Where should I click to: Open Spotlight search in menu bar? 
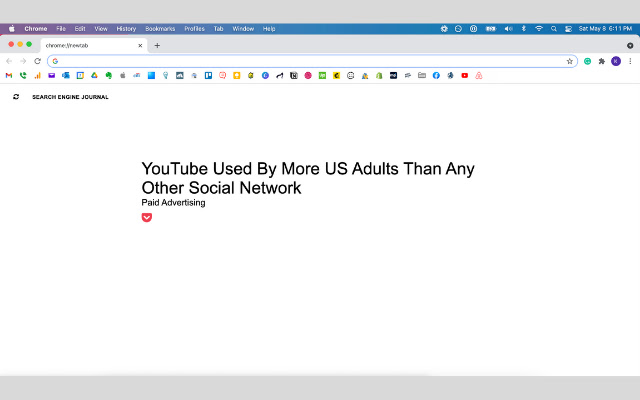point(553,29)
